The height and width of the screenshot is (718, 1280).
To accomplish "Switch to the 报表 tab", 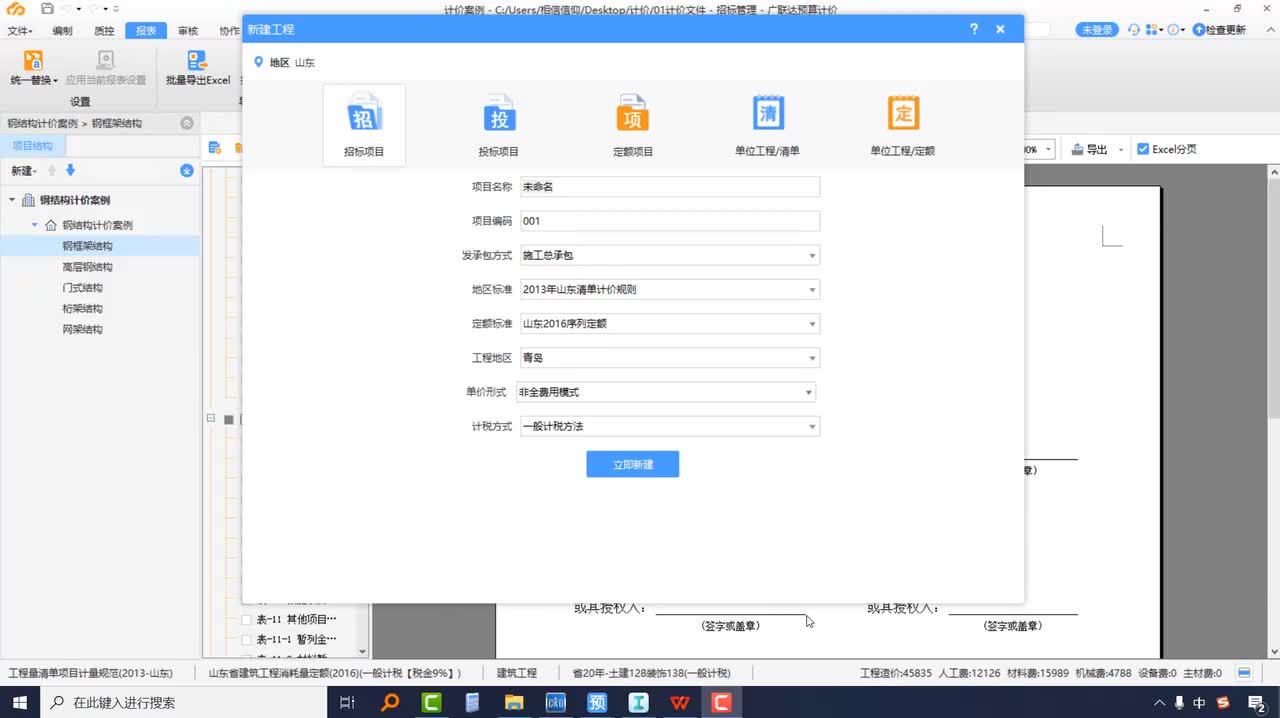I will pyautogui.click(x=146, y=31).
